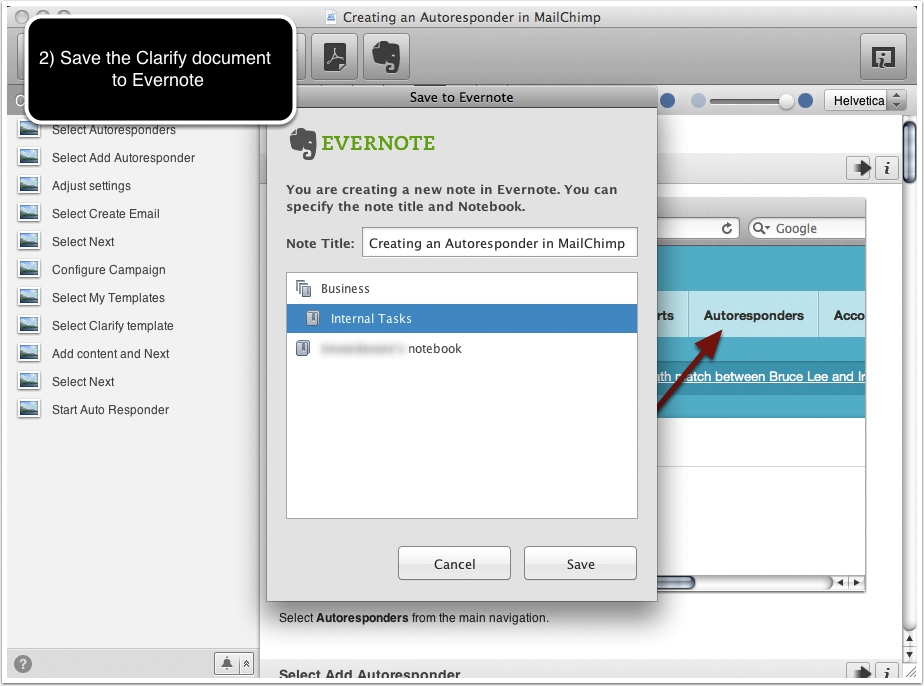Click the PDF export toolbar icon
Screen dimensions: 924x686
coord(335,57)
